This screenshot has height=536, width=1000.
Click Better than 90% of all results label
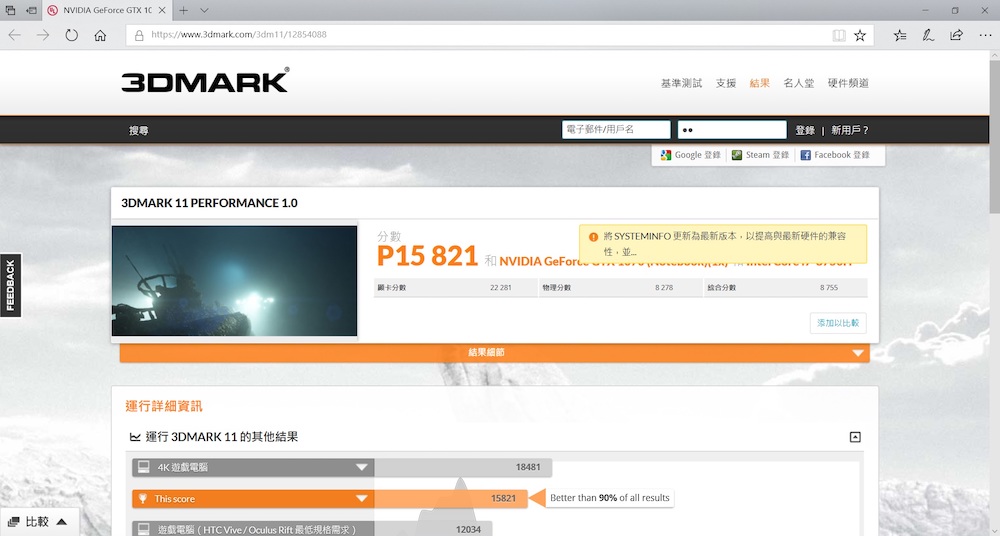610,498
